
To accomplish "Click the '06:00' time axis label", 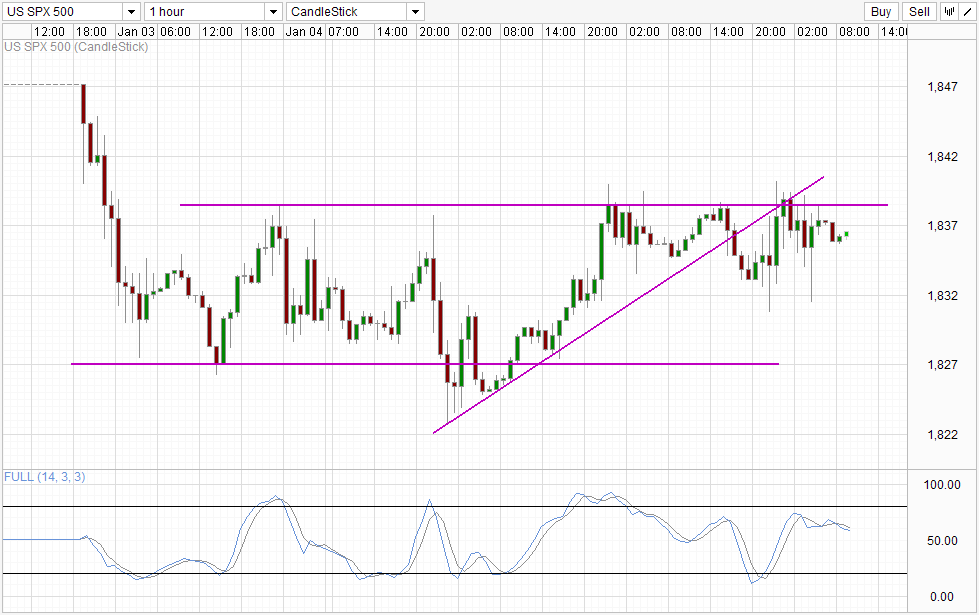I will tap(175, 32).
